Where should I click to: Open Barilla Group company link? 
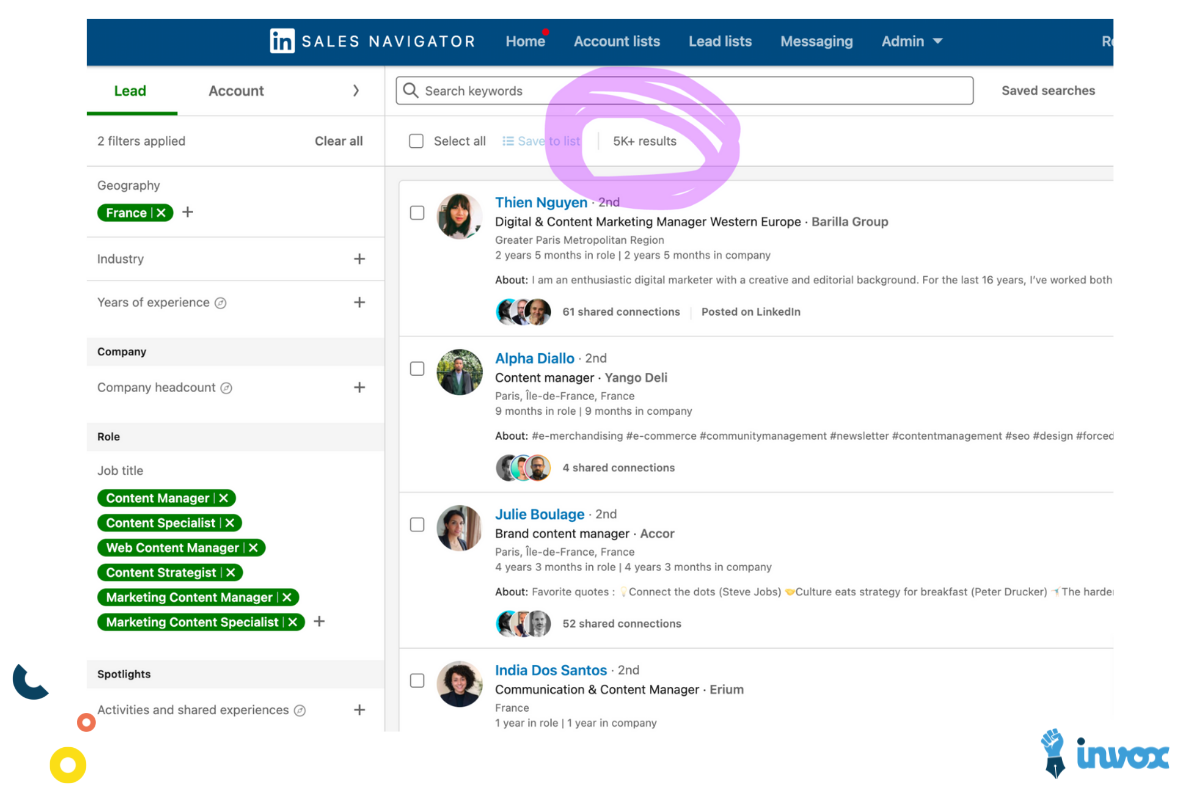click(x=850, y=222)
